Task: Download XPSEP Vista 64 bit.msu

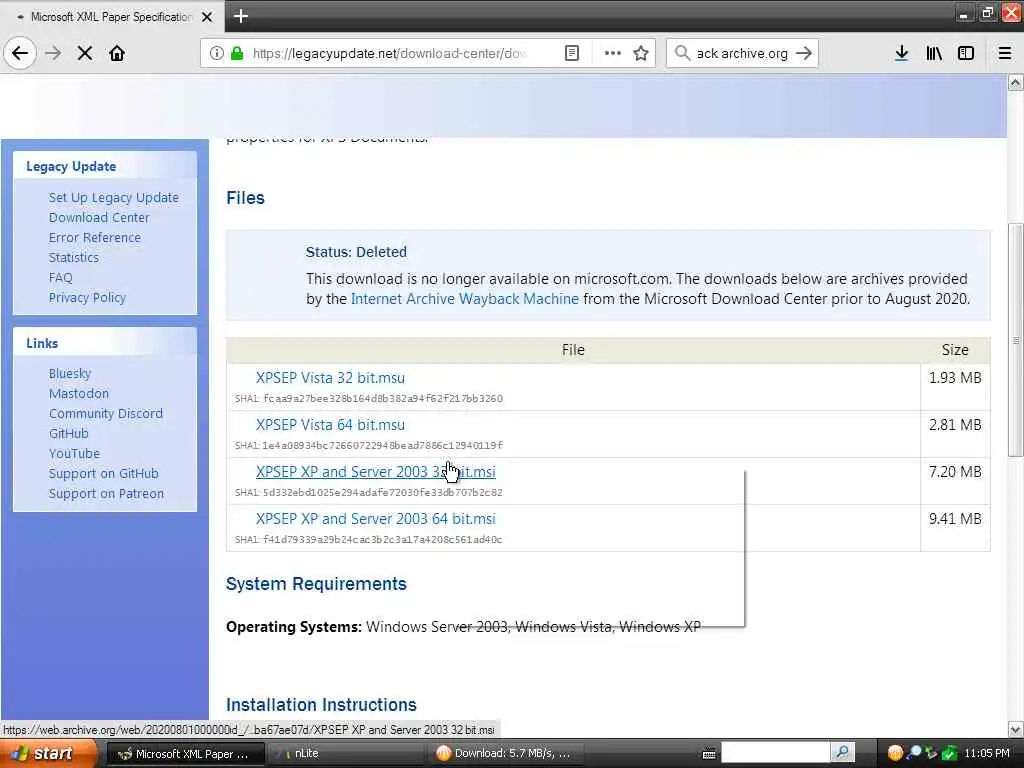Action: (330, 425)
